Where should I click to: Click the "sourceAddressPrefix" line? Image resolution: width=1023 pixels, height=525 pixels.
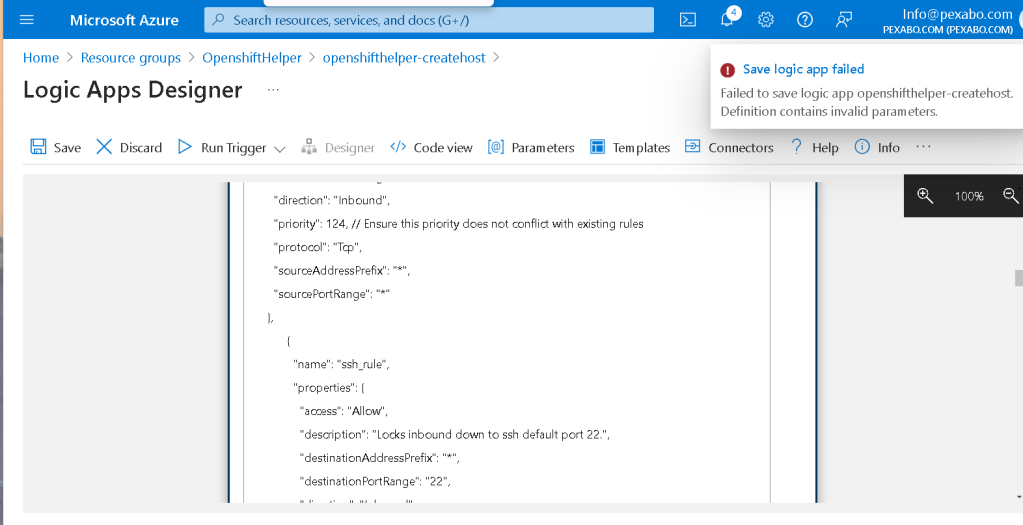(x=341, y=271)
